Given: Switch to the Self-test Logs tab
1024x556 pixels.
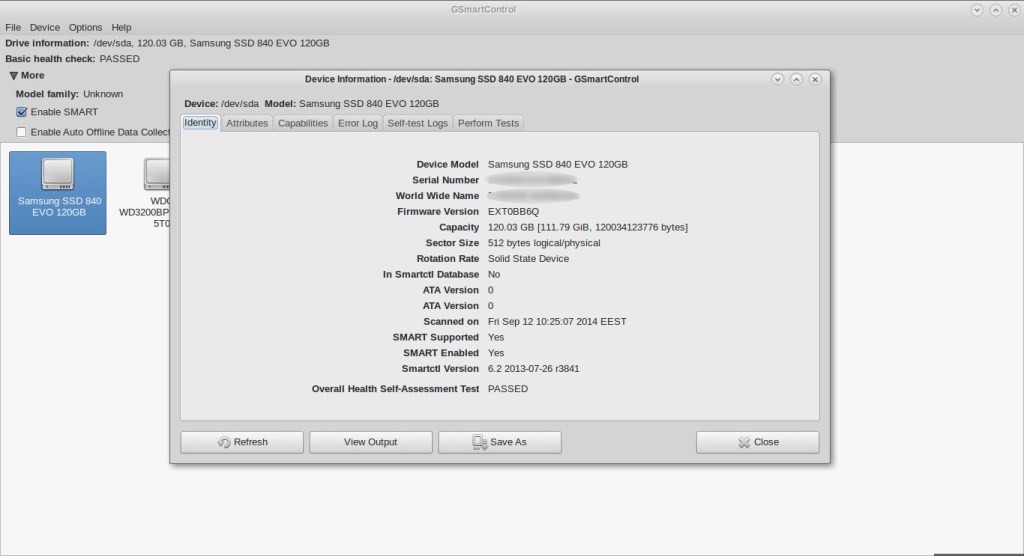Looking at the screenshot, I should (417, 123).
